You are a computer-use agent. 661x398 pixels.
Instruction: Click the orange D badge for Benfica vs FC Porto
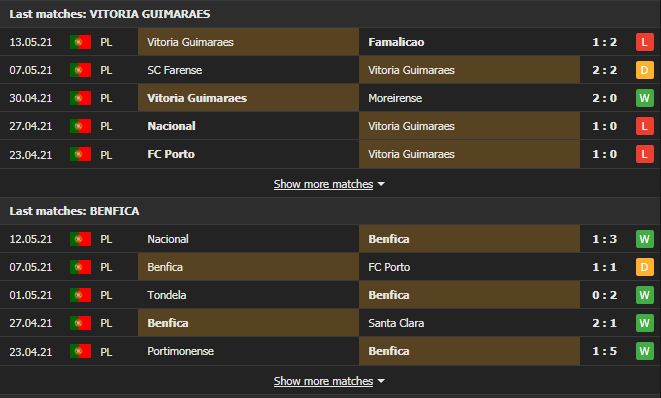pyautogui.click(x=645, y=267)
